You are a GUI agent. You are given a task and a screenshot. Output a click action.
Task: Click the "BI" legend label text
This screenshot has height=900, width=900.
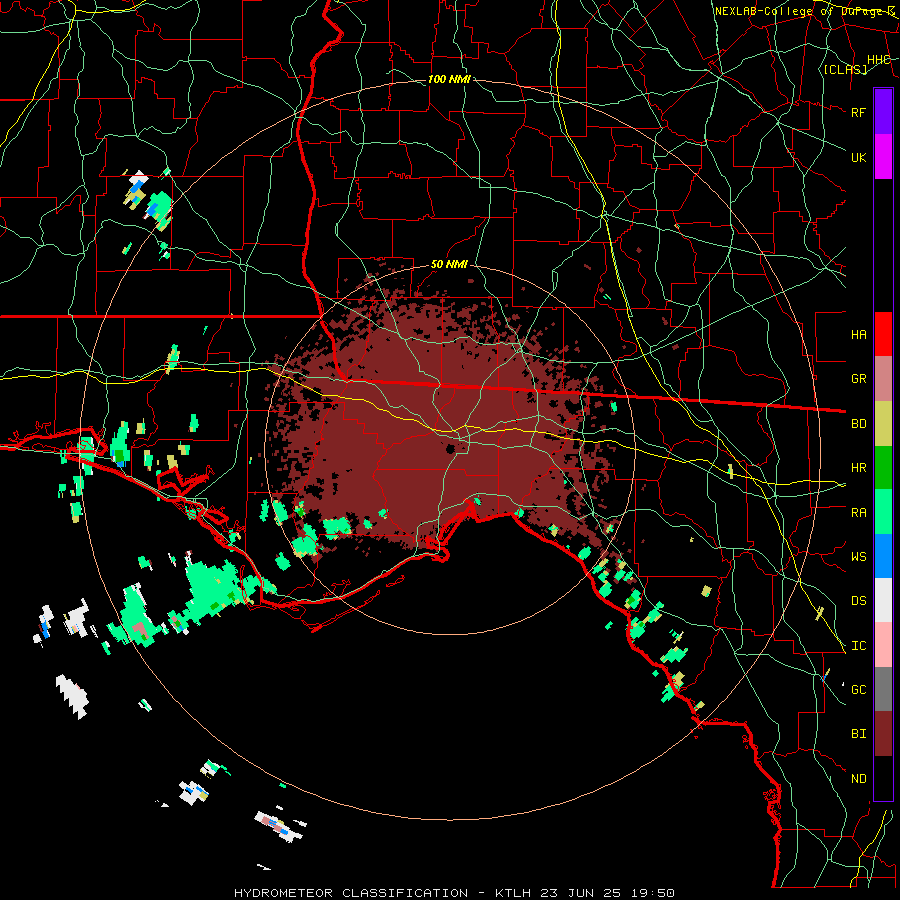[858, 734]
